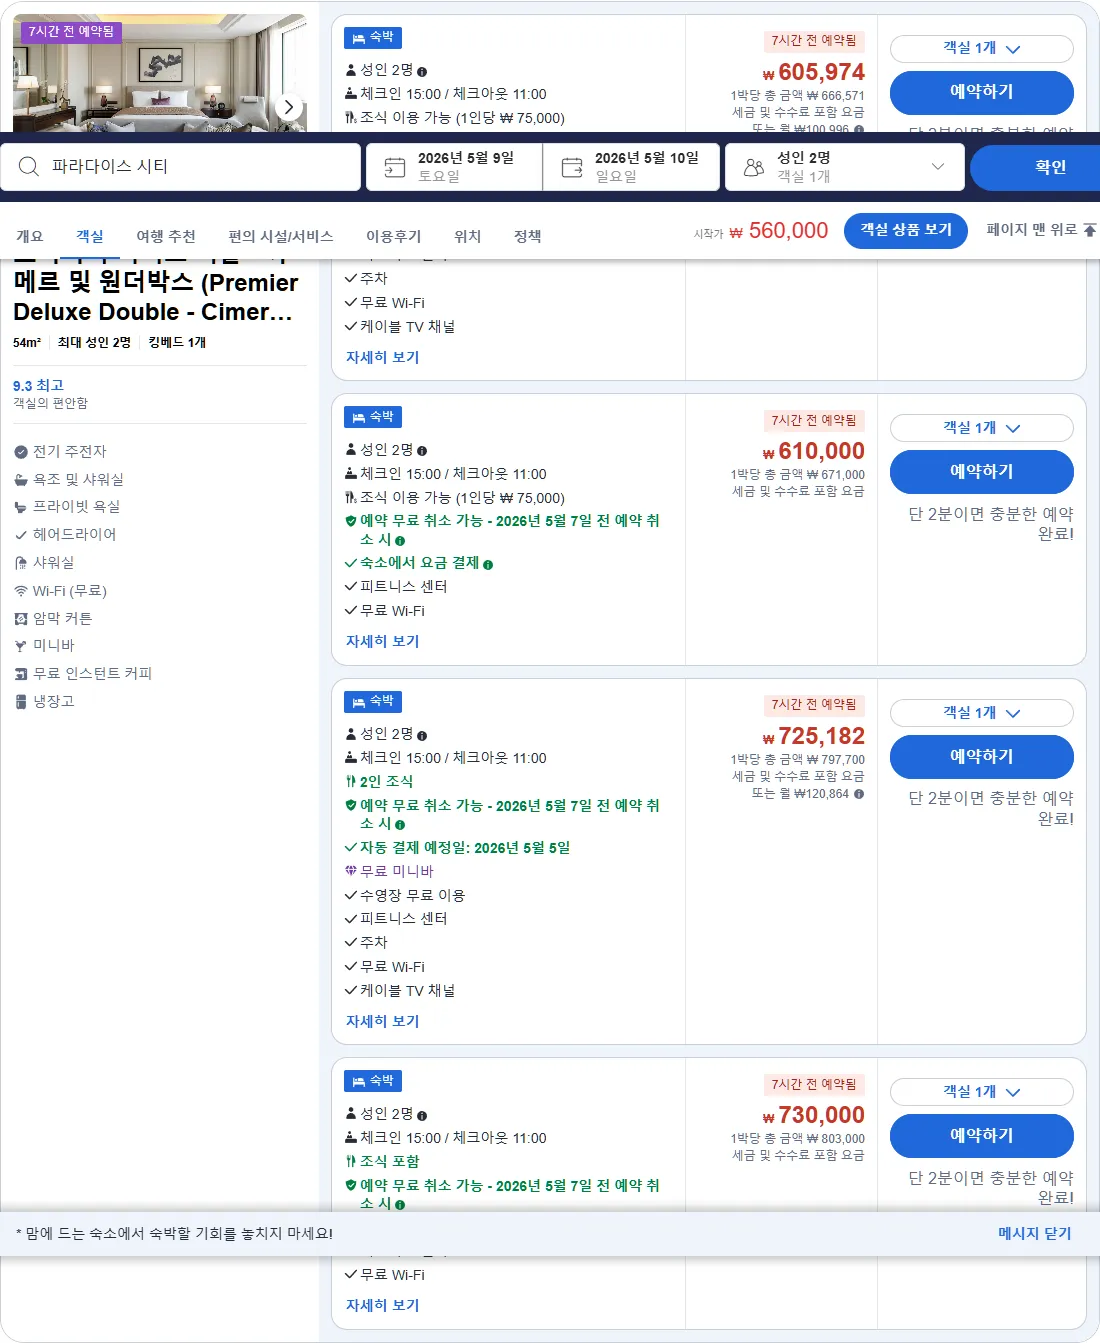
Task: Open the 성인 2명 info icon in the ₩610,000 offer
Action: coord(422,451)
